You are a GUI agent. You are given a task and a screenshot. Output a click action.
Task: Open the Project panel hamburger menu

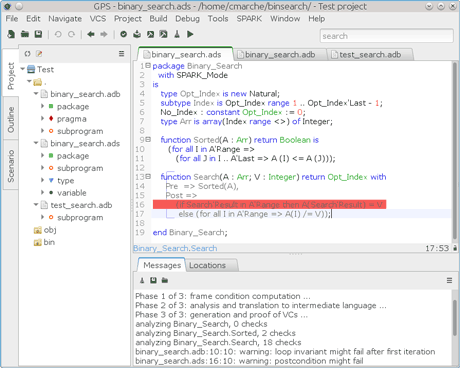coord(122,54)
